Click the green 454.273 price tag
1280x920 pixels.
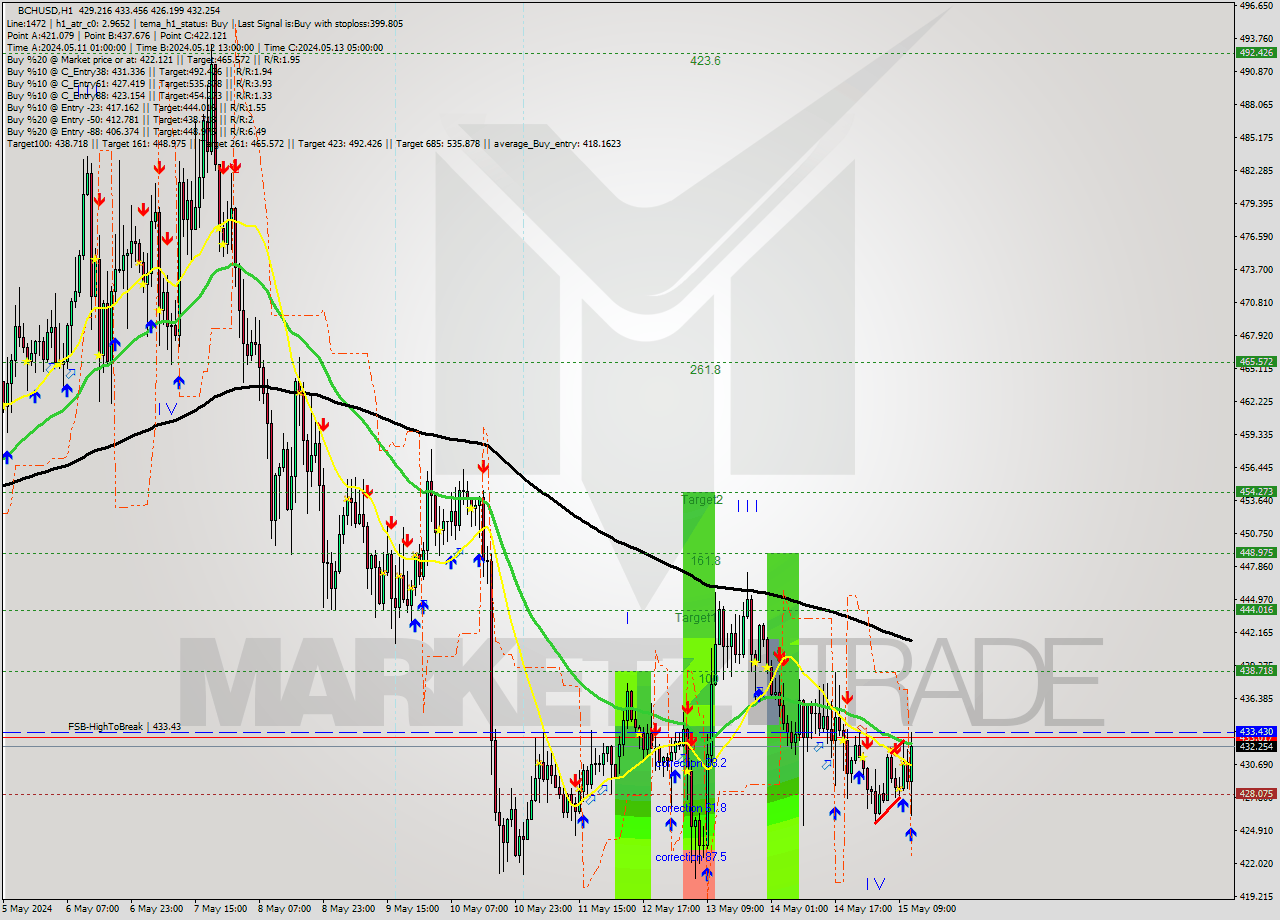point(1256,492)
